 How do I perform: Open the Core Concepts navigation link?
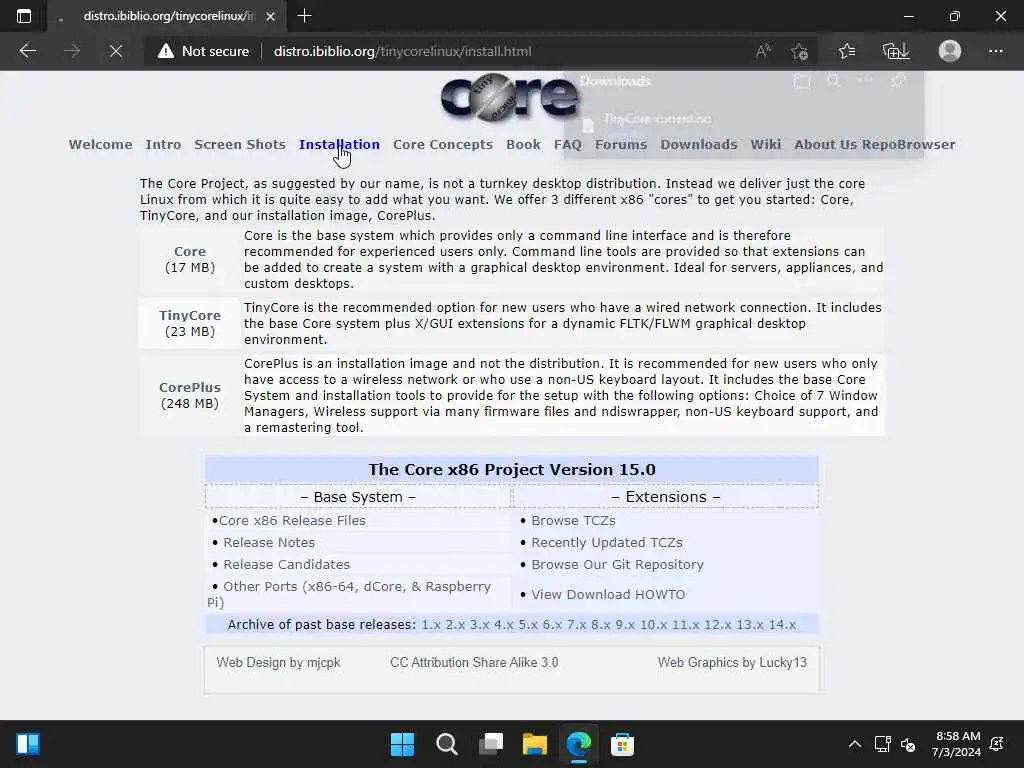(443, 144)
